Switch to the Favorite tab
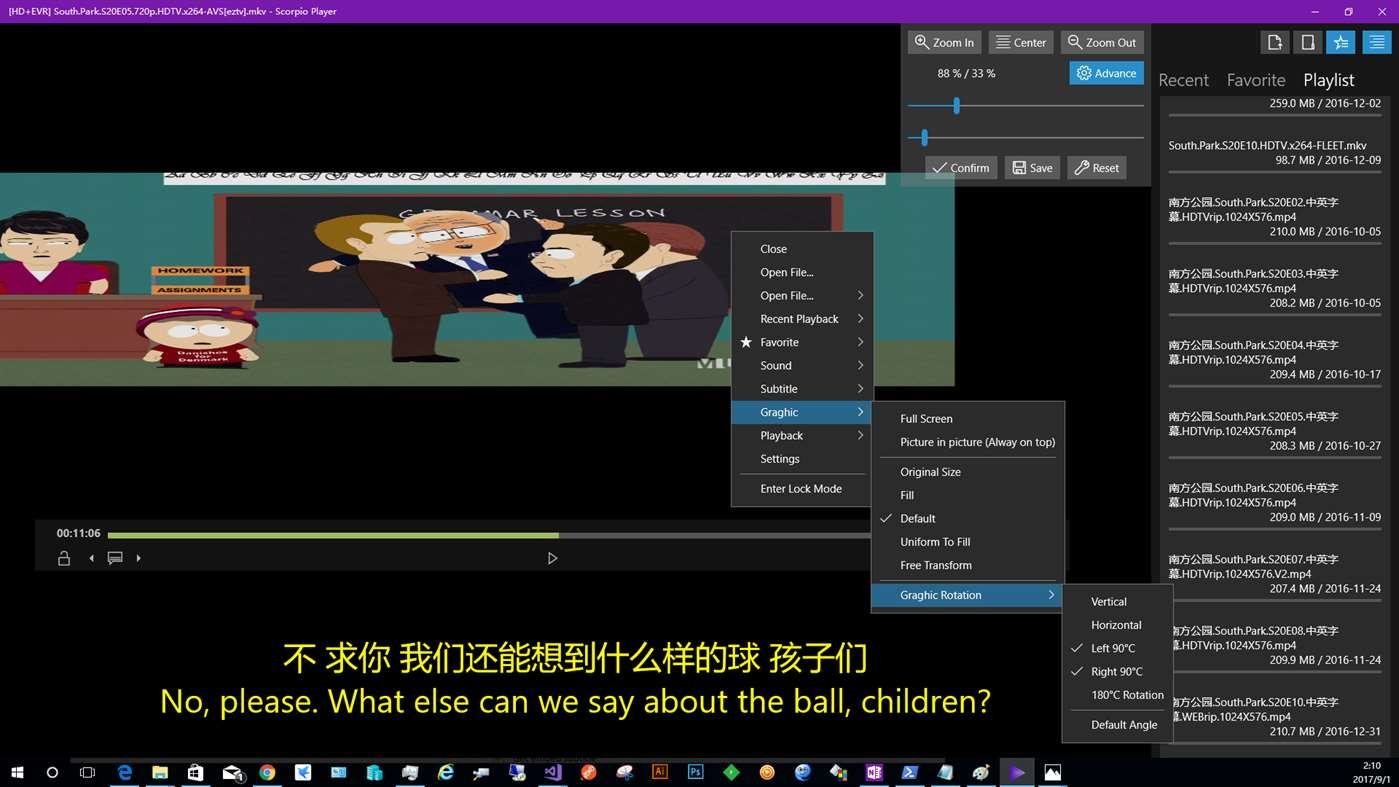1399x787 pixels. pyautogui.click(x=1256, y=80)
